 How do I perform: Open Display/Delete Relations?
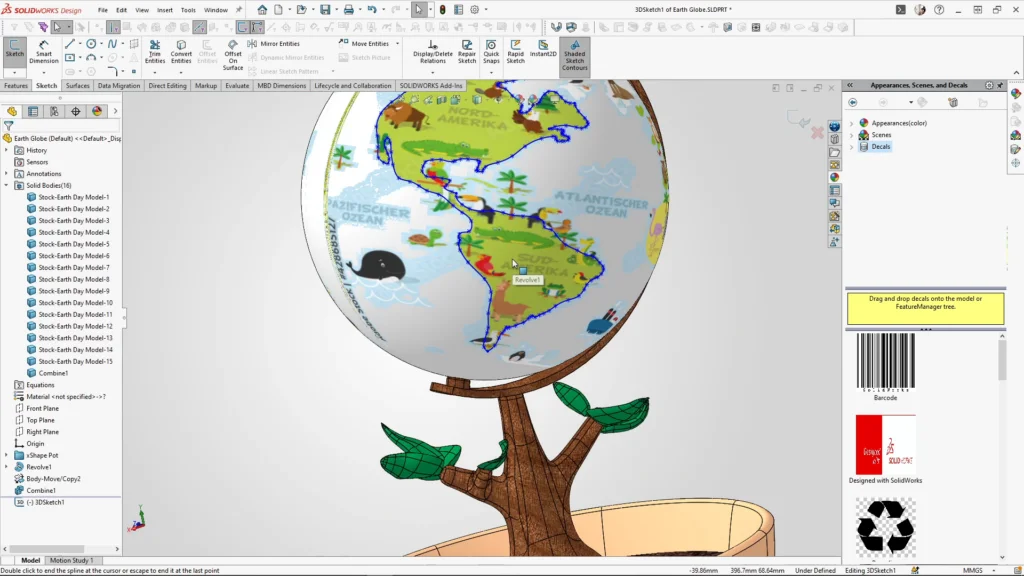pos(432,52)
